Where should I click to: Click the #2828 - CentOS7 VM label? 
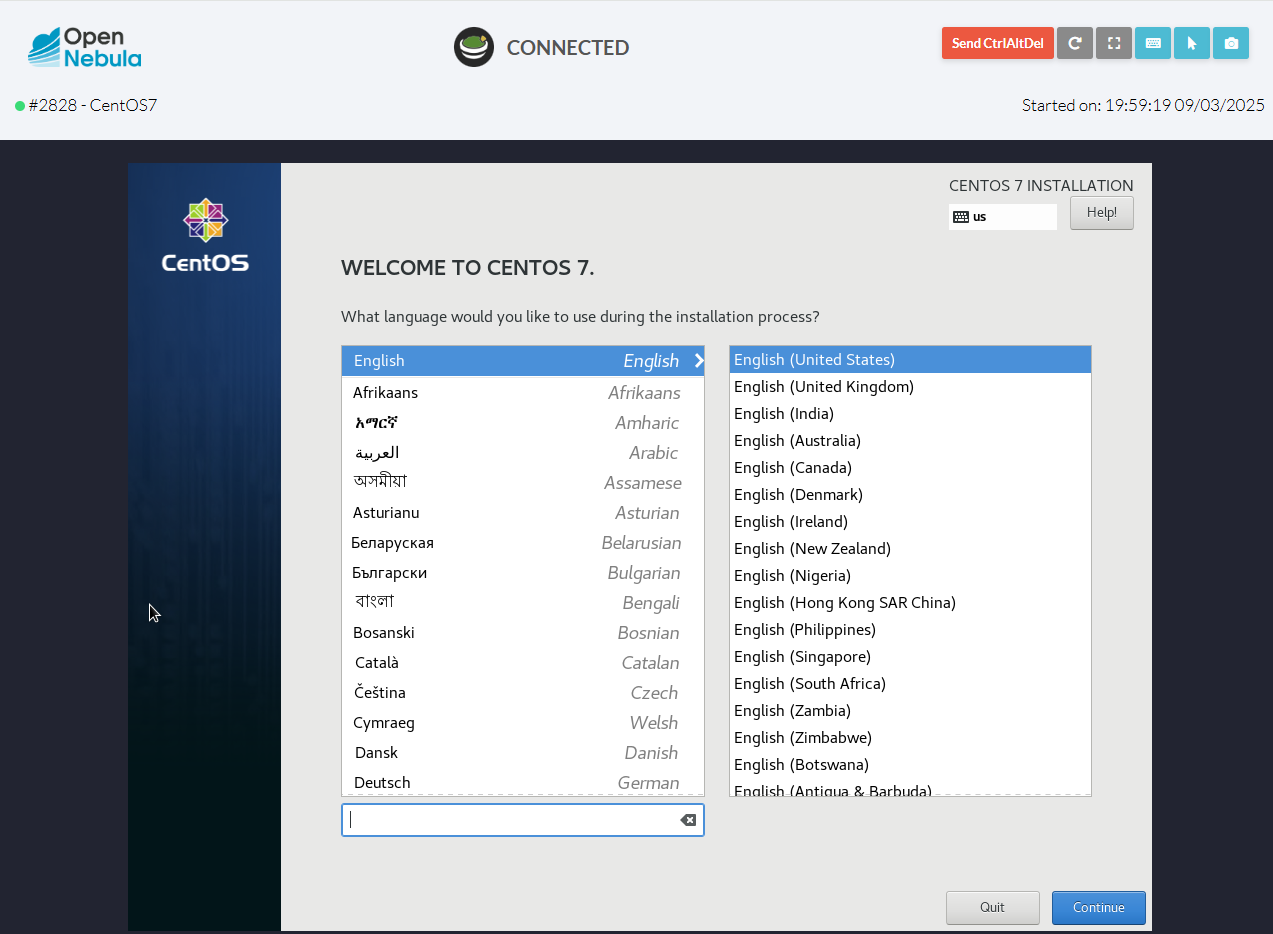(x=93, y=105)
